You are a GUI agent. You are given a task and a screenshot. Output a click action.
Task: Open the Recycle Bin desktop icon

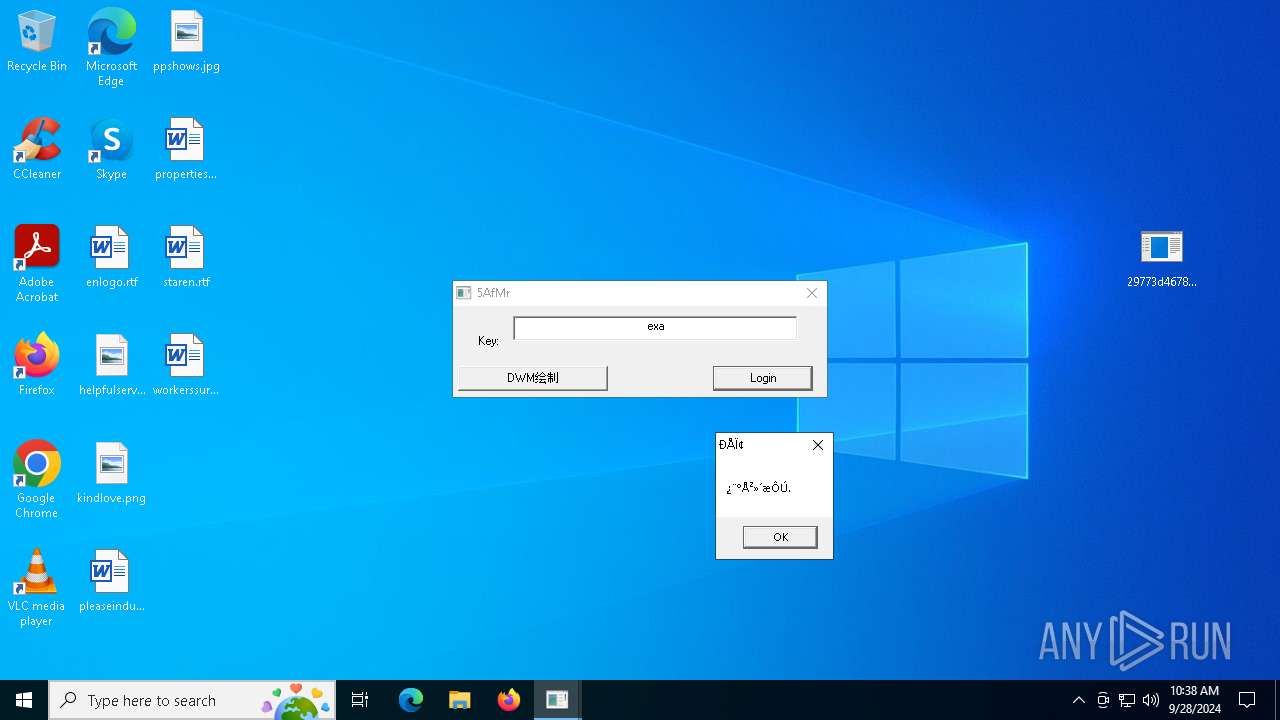click(x=37, y=42)
